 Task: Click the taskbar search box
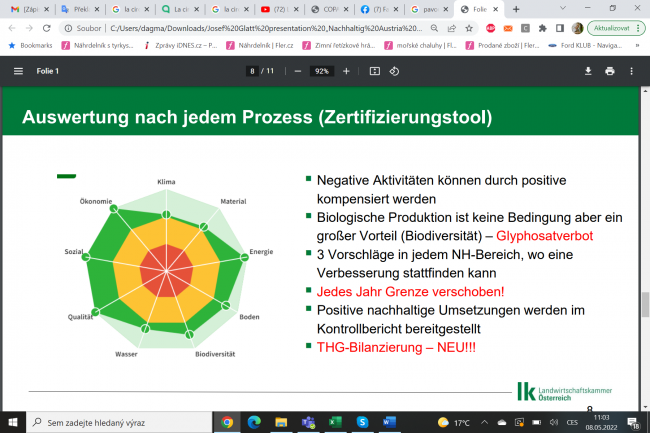[119, 422]
